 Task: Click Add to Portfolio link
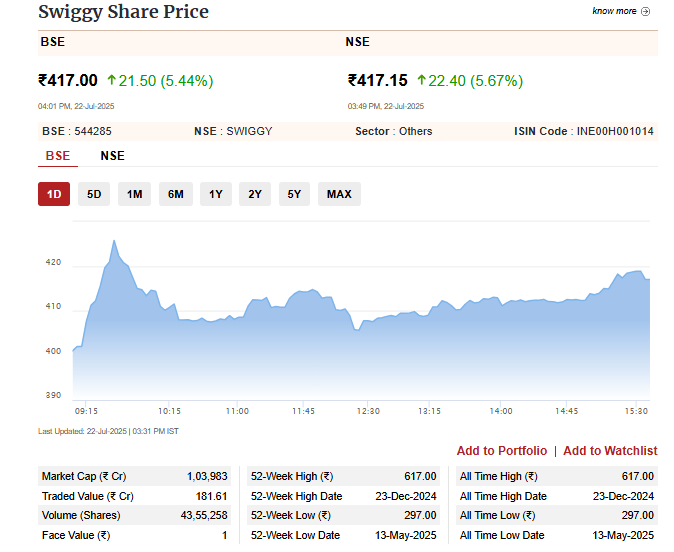click(502, 451)
